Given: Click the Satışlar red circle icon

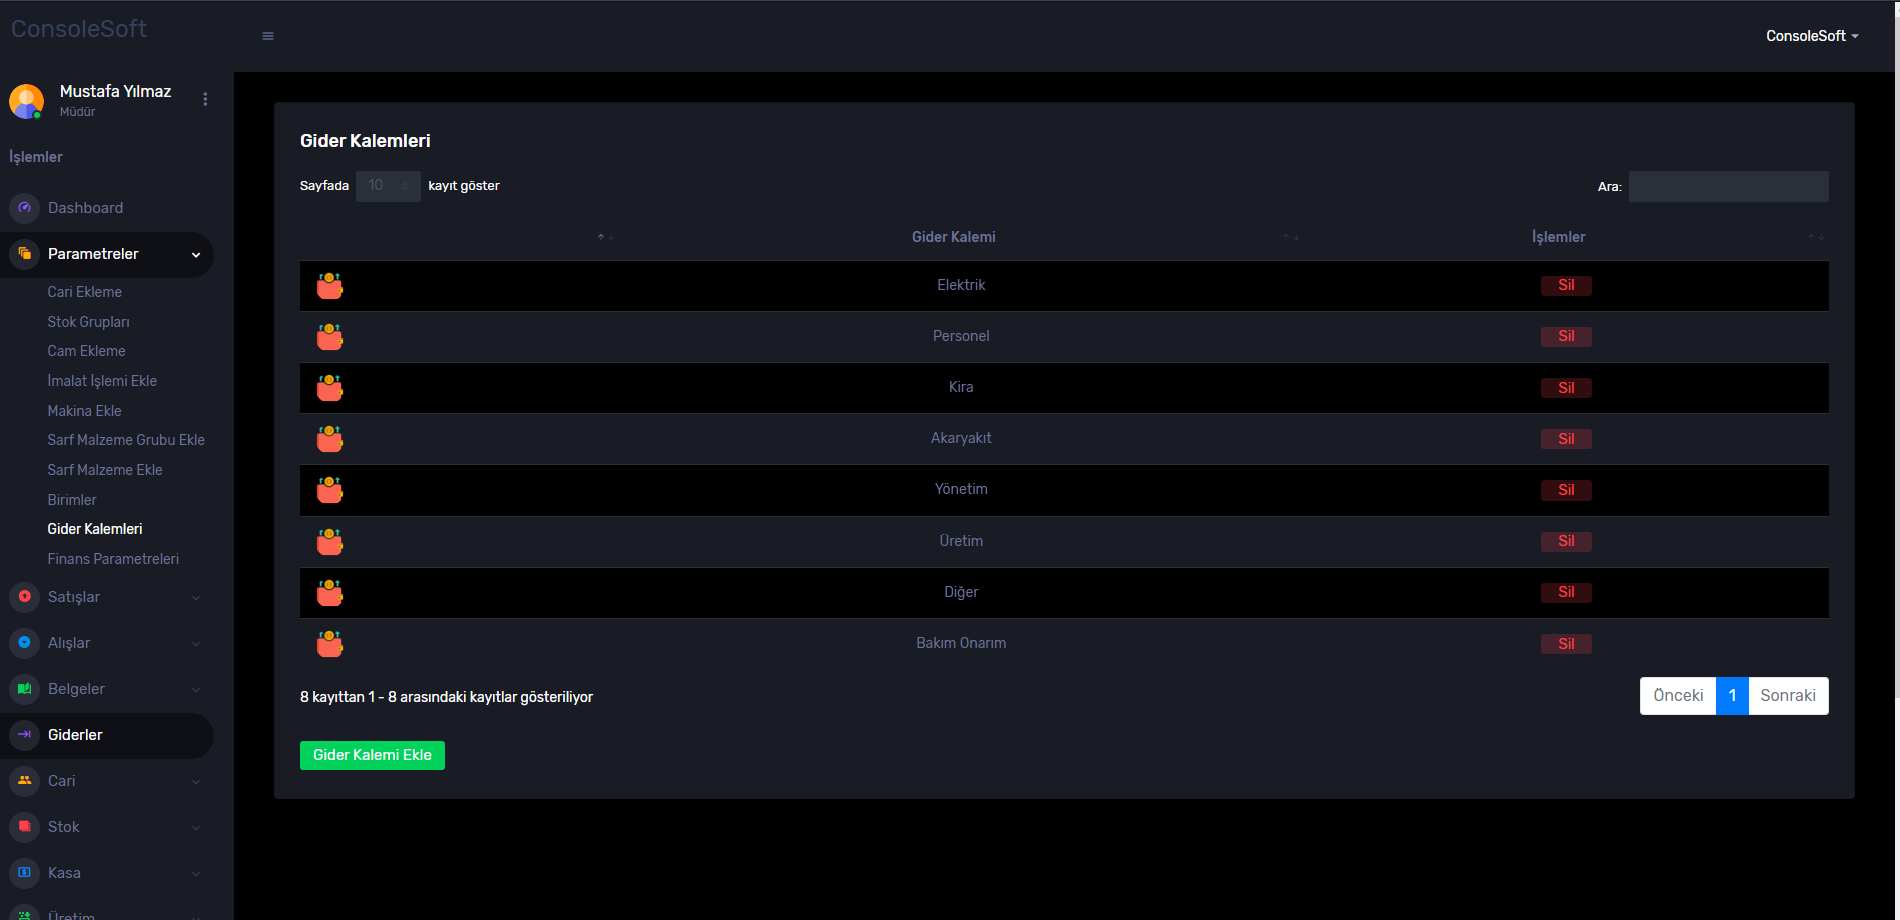Looking at the screenshot, I should point(25,597).
